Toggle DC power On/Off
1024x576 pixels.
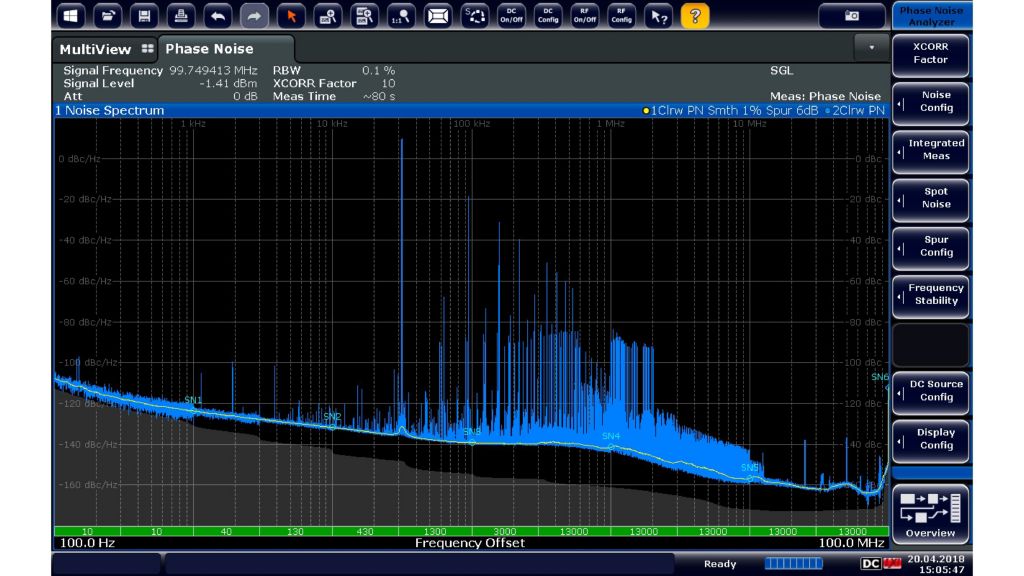coord(511,16)
